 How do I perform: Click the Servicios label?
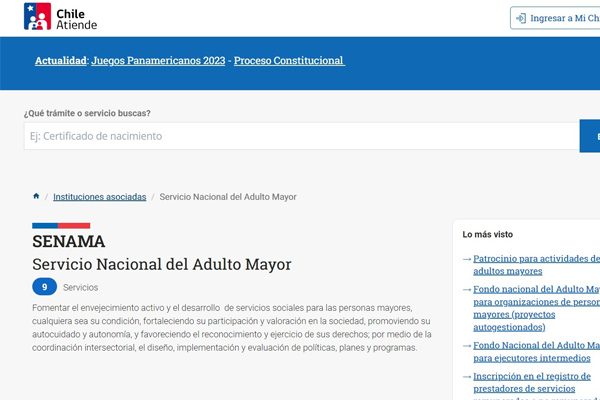pos(80,287)
